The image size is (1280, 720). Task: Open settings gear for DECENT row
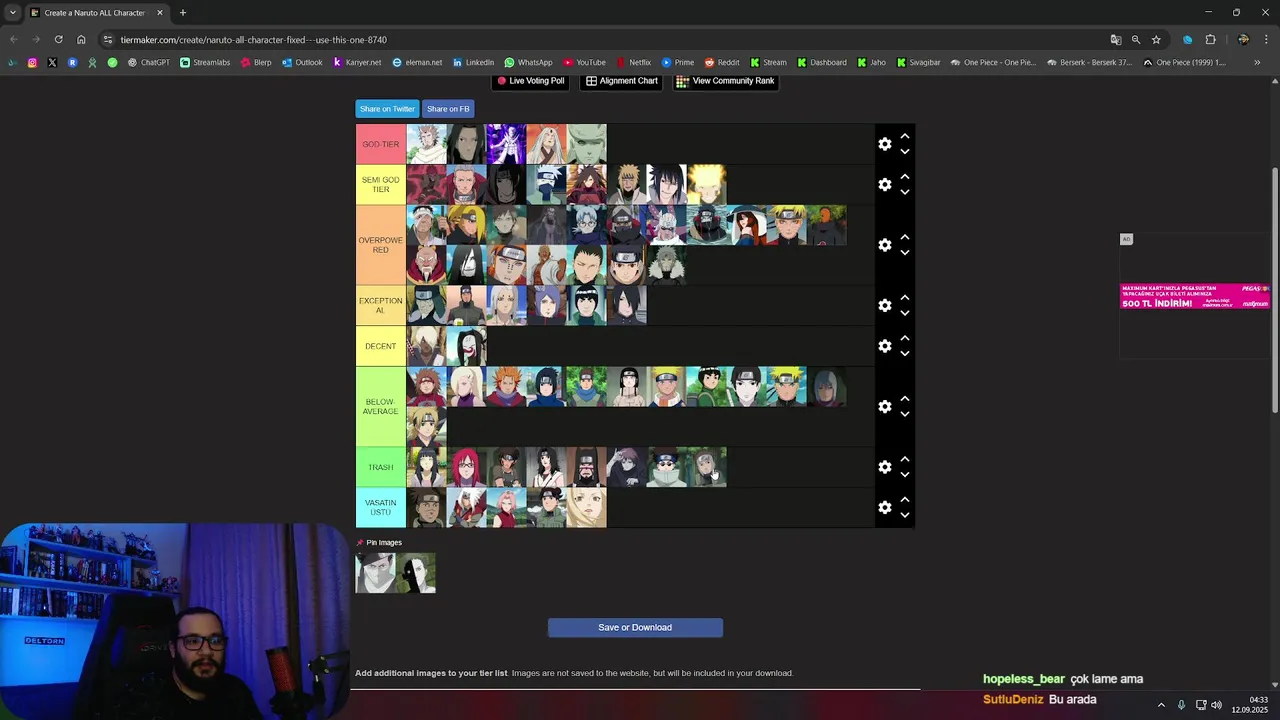tap(885, 346)
